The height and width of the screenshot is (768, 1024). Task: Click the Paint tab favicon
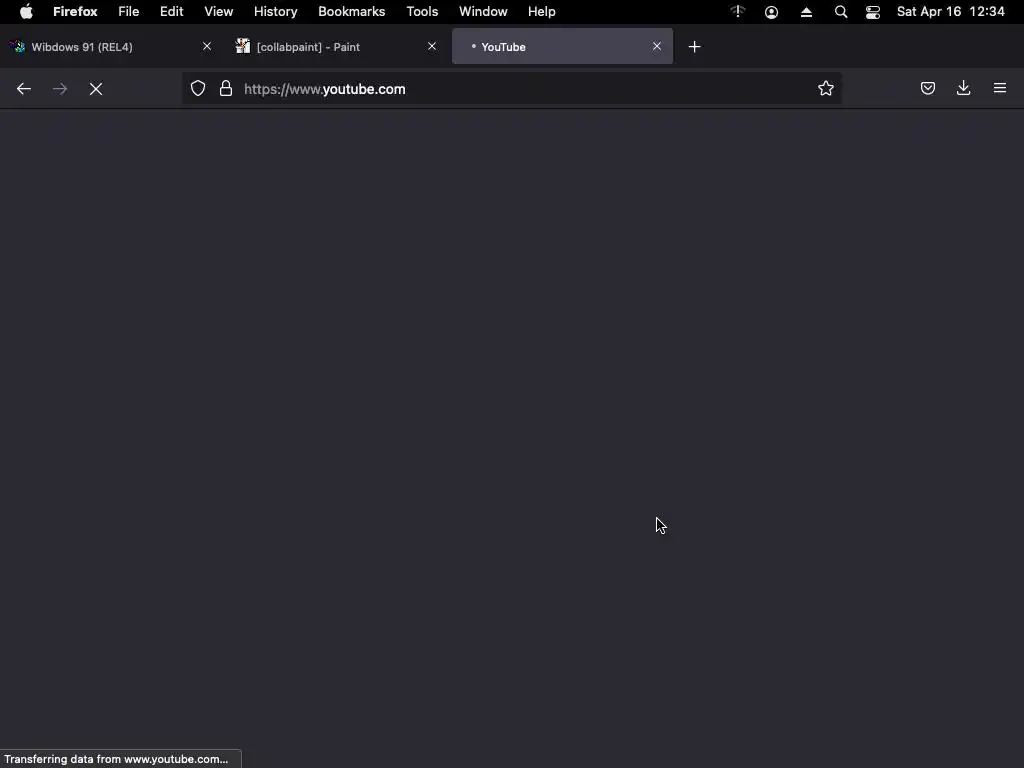(x=243, y=46)
